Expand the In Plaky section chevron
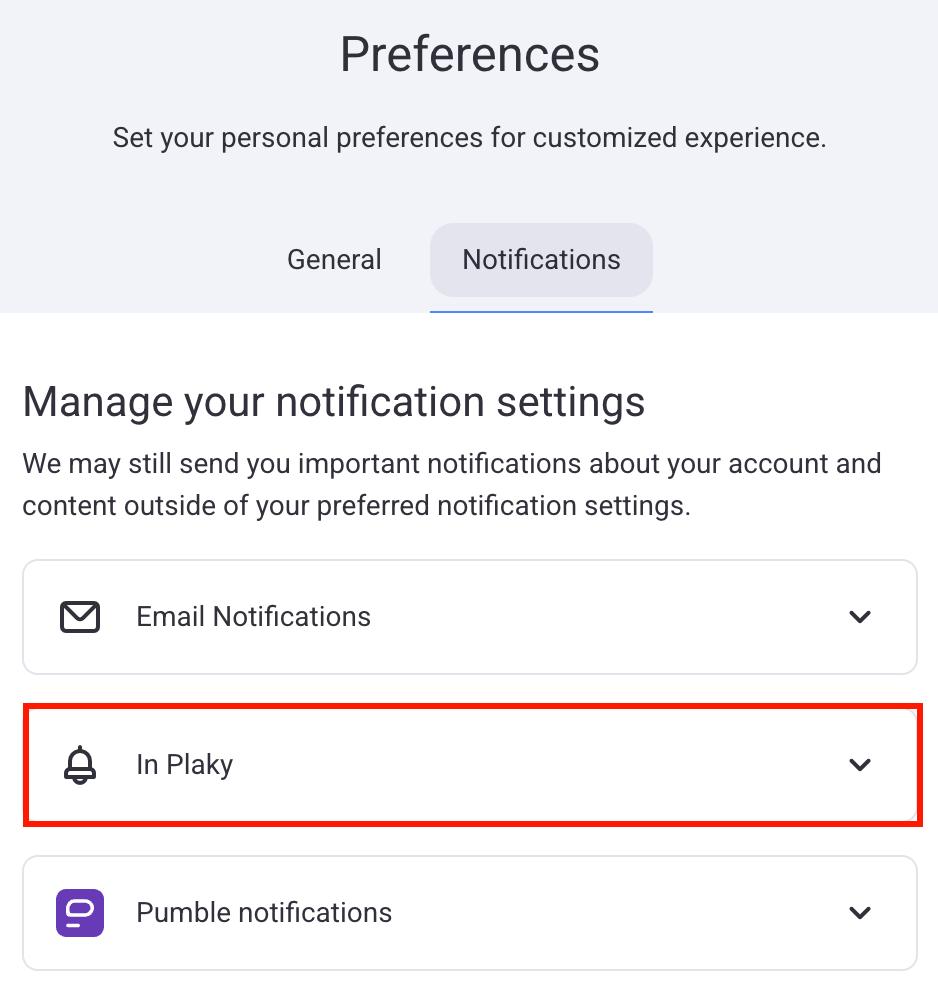This screenshot has width=938, height=996. pos(860,765)
